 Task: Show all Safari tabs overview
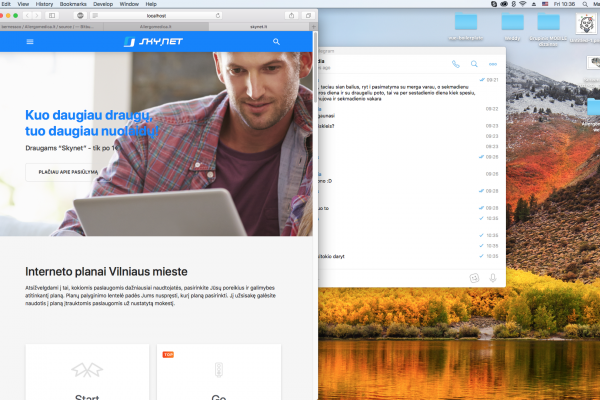(x=308, y=15)
